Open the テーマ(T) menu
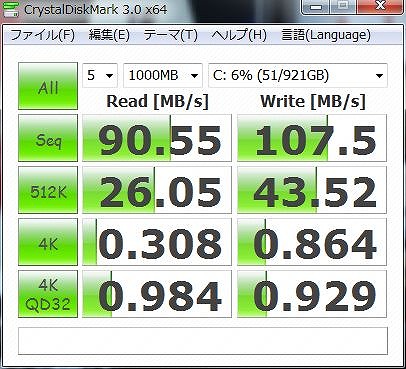Screen dimensions: 406x369 (170, 35)
